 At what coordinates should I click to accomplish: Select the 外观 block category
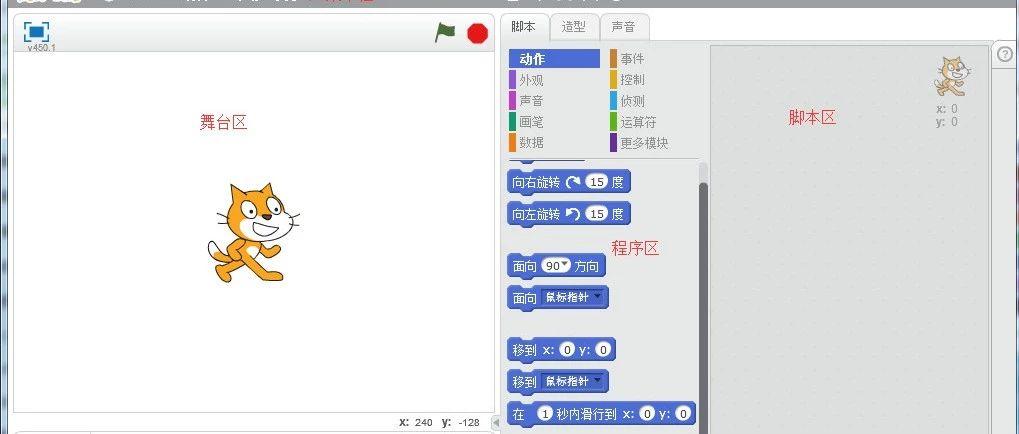click(x=531, y=80)
